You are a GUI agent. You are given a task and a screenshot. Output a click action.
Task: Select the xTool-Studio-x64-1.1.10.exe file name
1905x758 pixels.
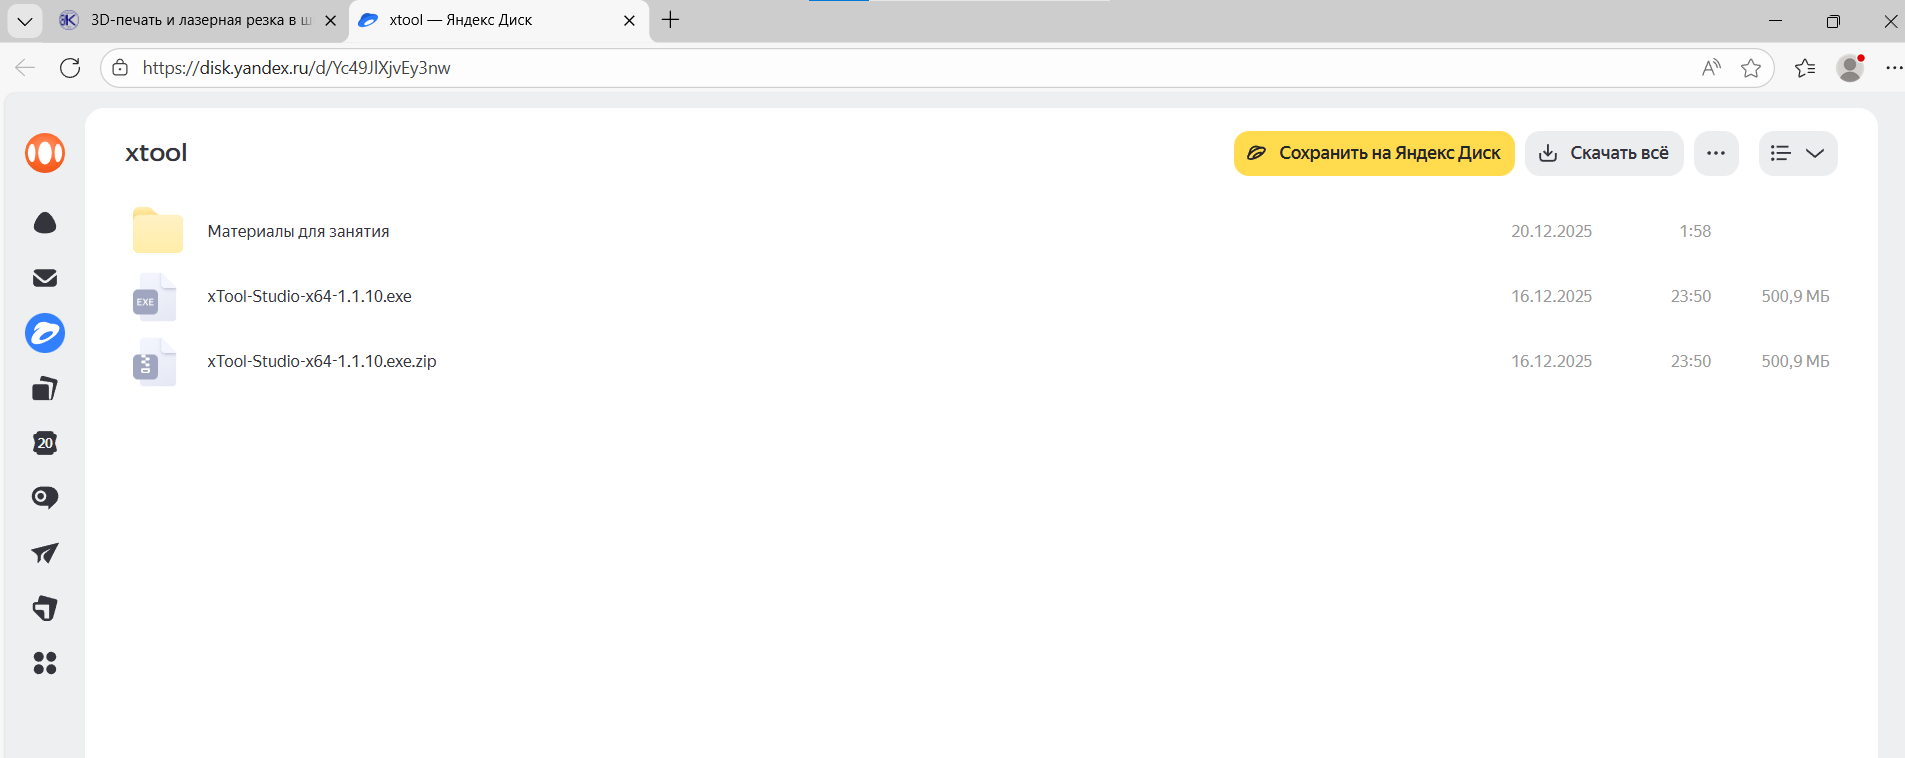(x=309, y=296)
